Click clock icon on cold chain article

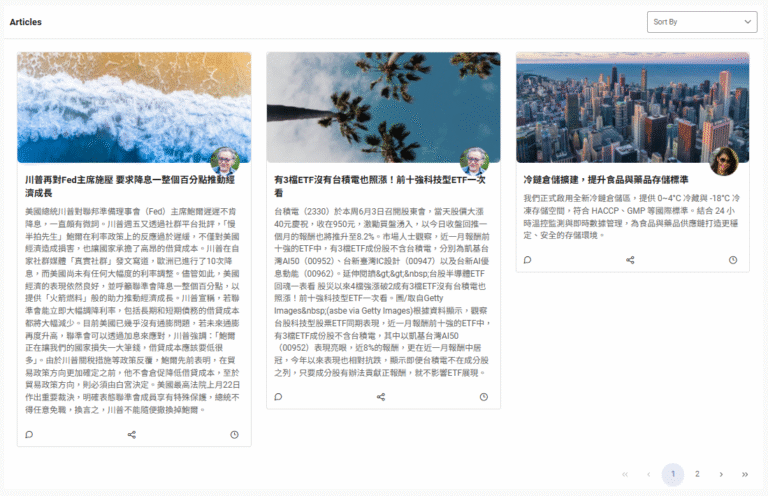pyautogui.click(x=733, y=260)
